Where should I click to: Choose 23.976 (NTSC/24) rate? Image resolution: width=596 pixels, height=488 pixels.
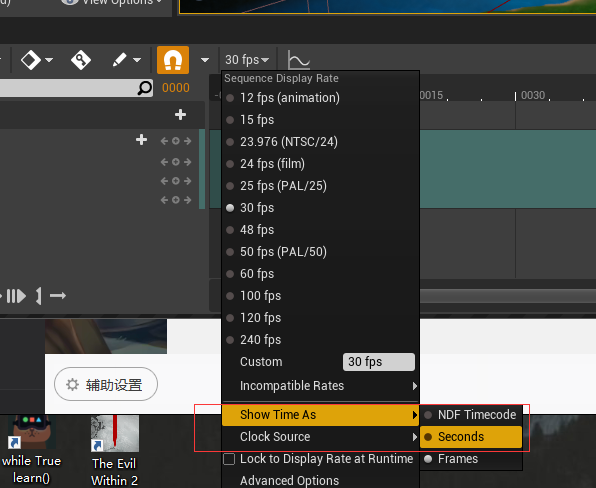[320, 142]
